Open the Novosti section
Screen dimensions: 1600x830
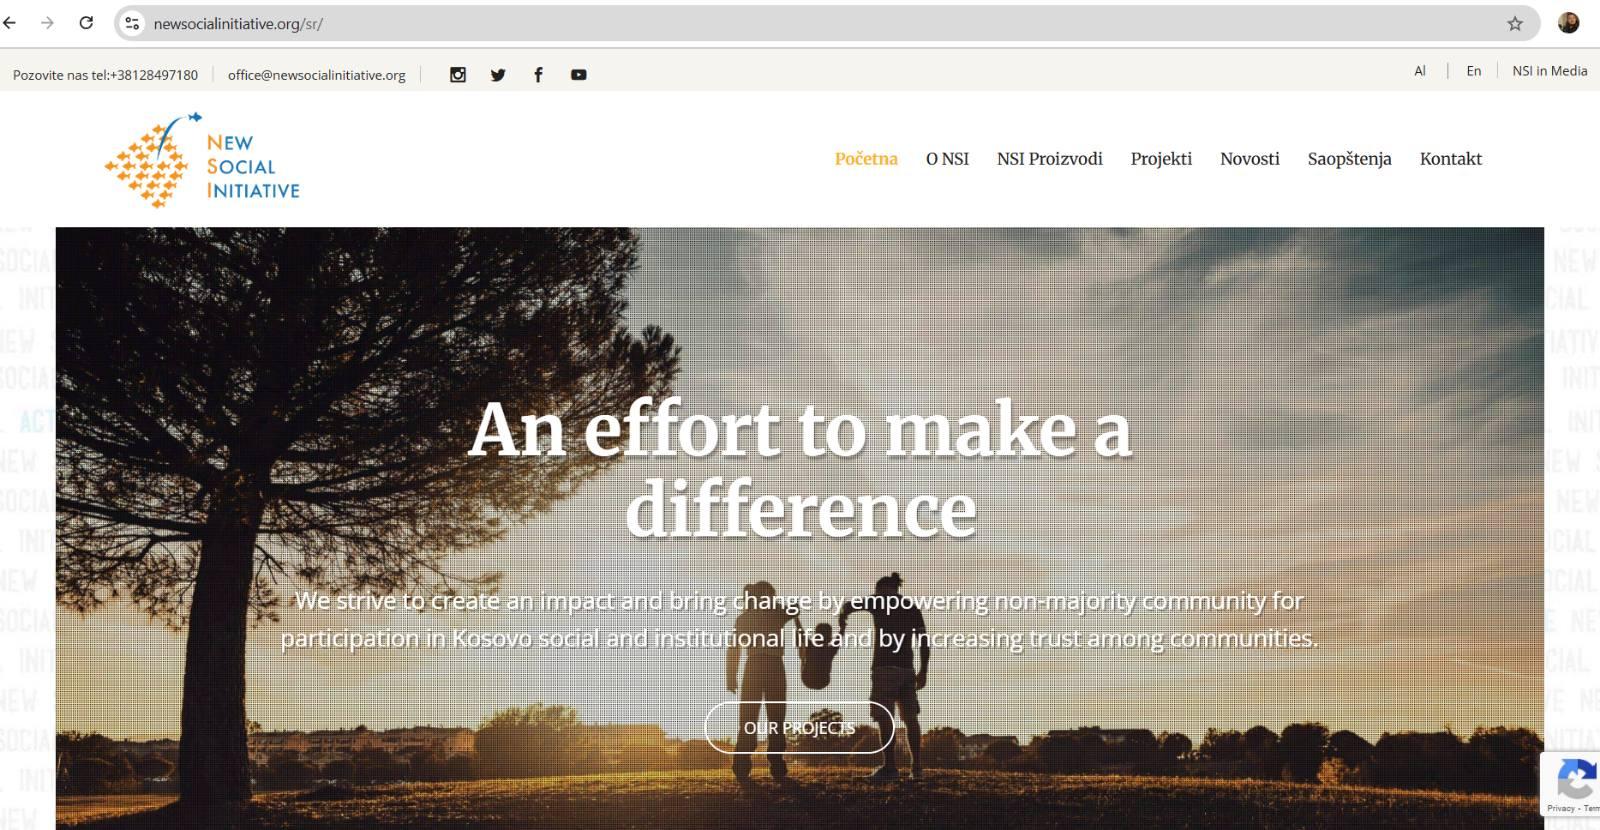1249,159
